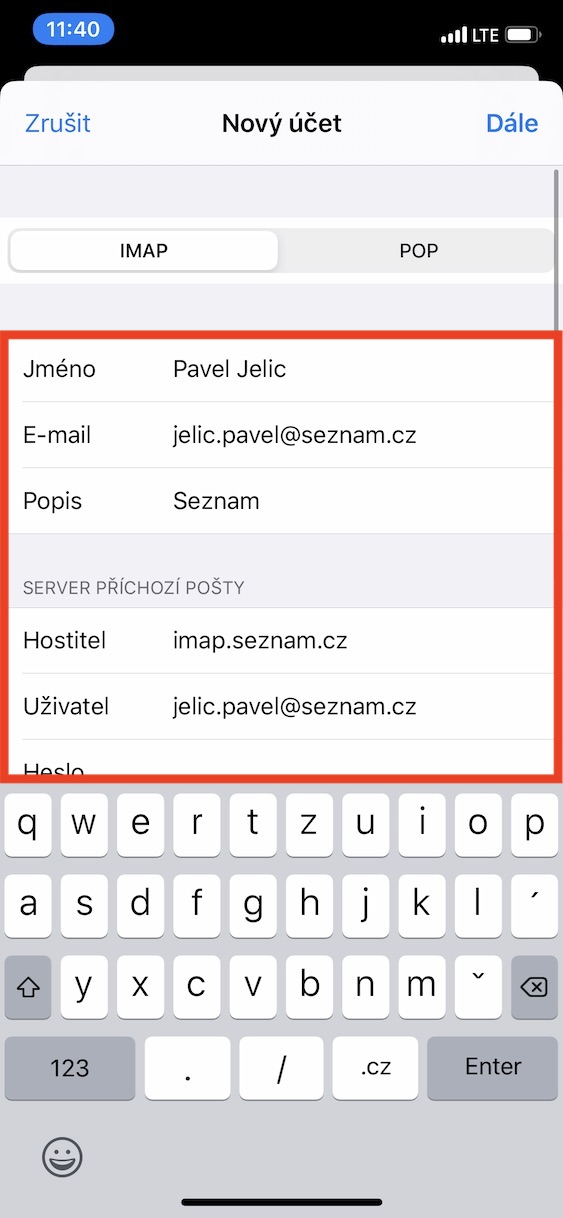Switch to the POP account type
The height and width of the screenshot is (1218, 563).
point(418,251)
